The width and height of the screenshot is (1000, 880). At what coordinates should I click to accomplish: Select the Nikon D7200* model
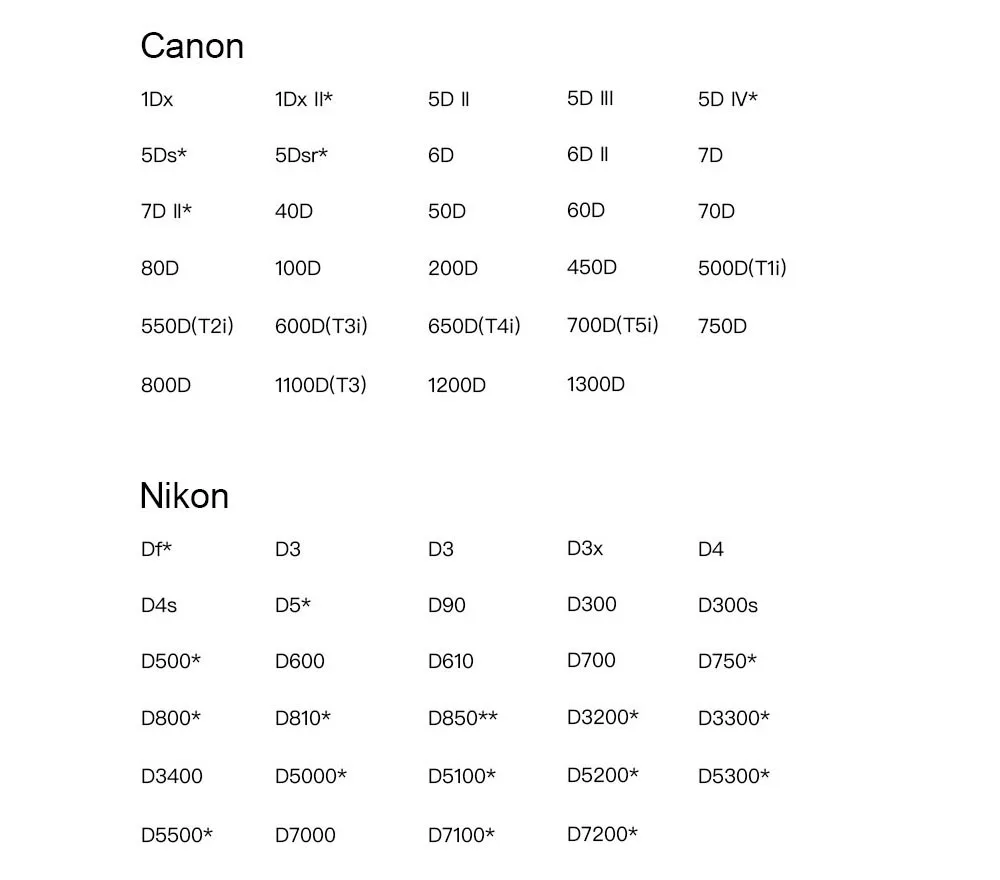(602, 833)
